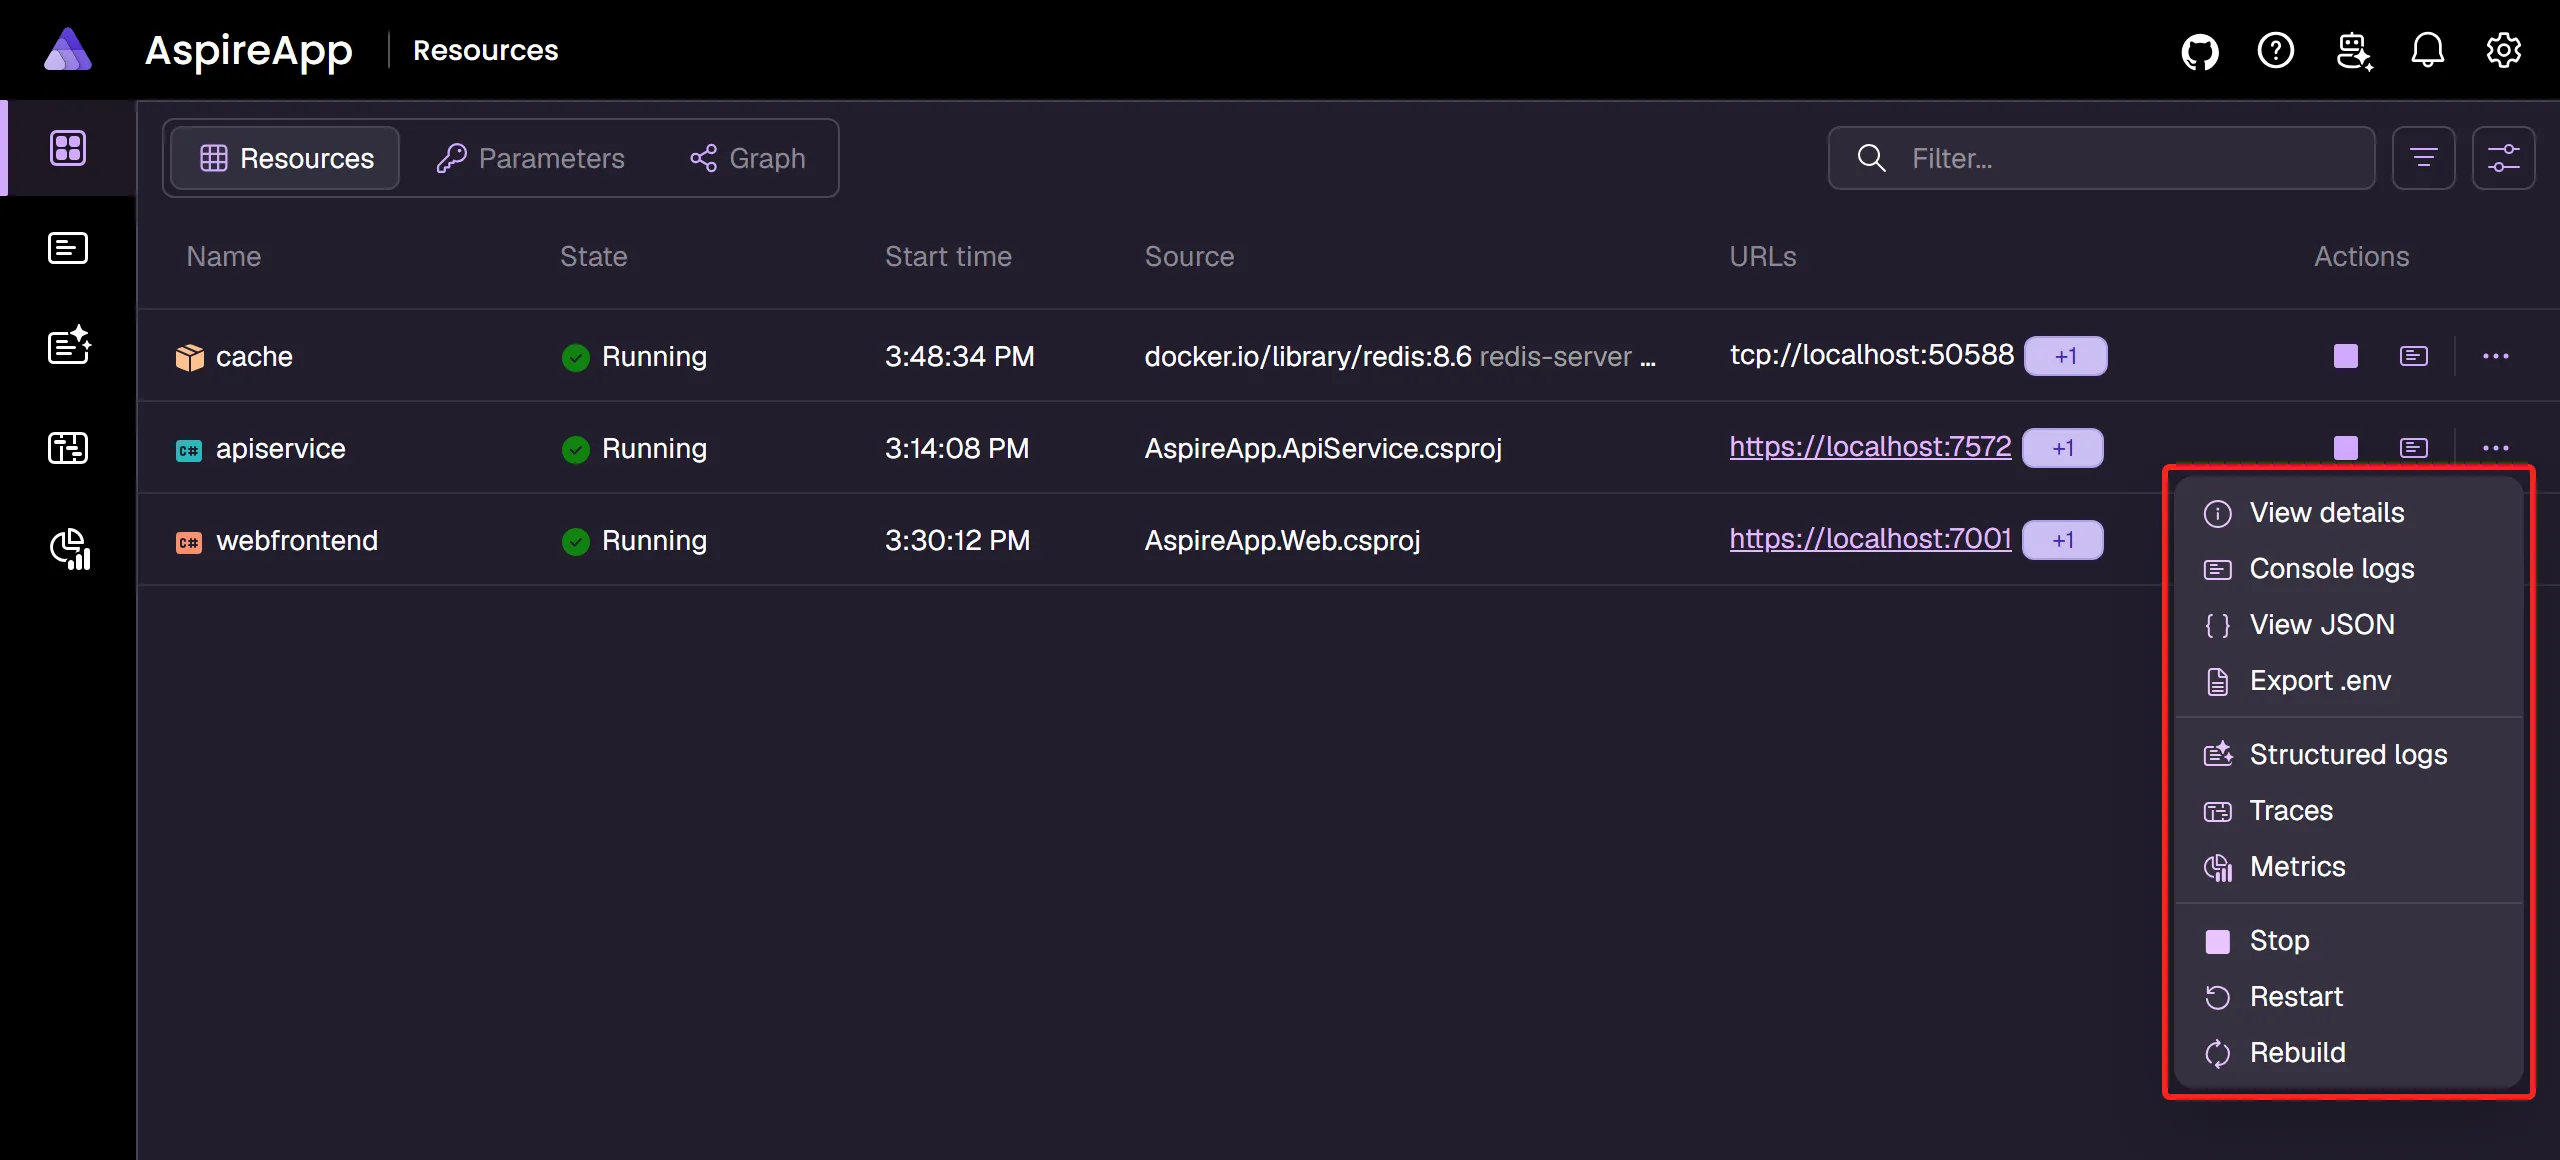This screenshot has width=2560, height=1160.
Task: Open the help question-mark icon
Action: (2275, 50)
